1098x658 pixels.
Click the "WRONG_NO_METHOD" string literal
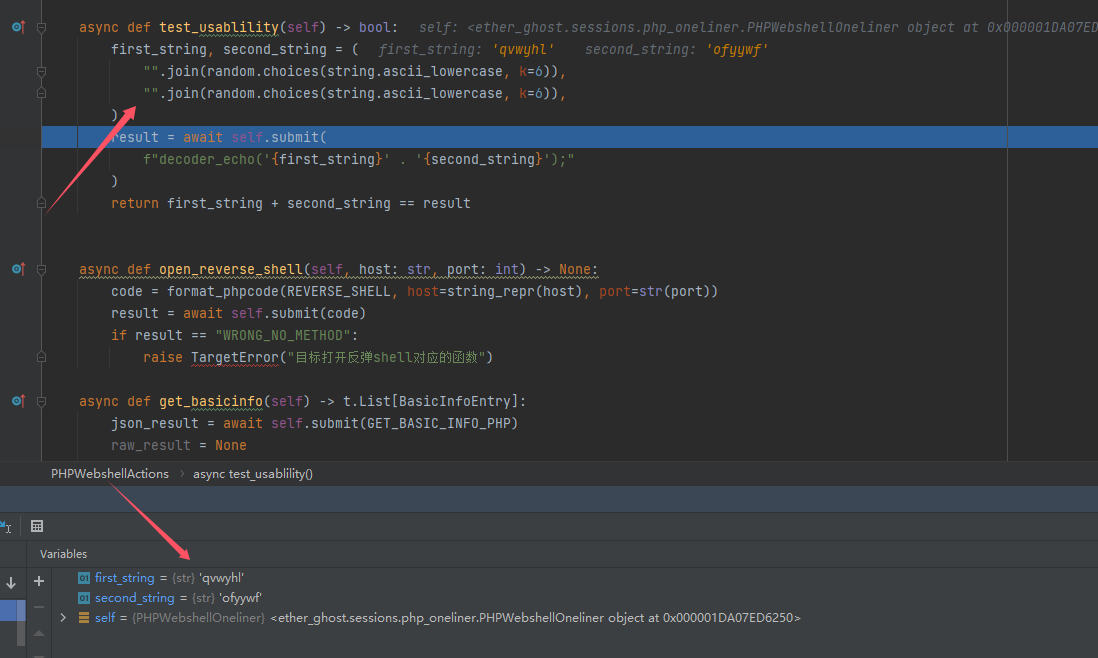coord(283,335)
